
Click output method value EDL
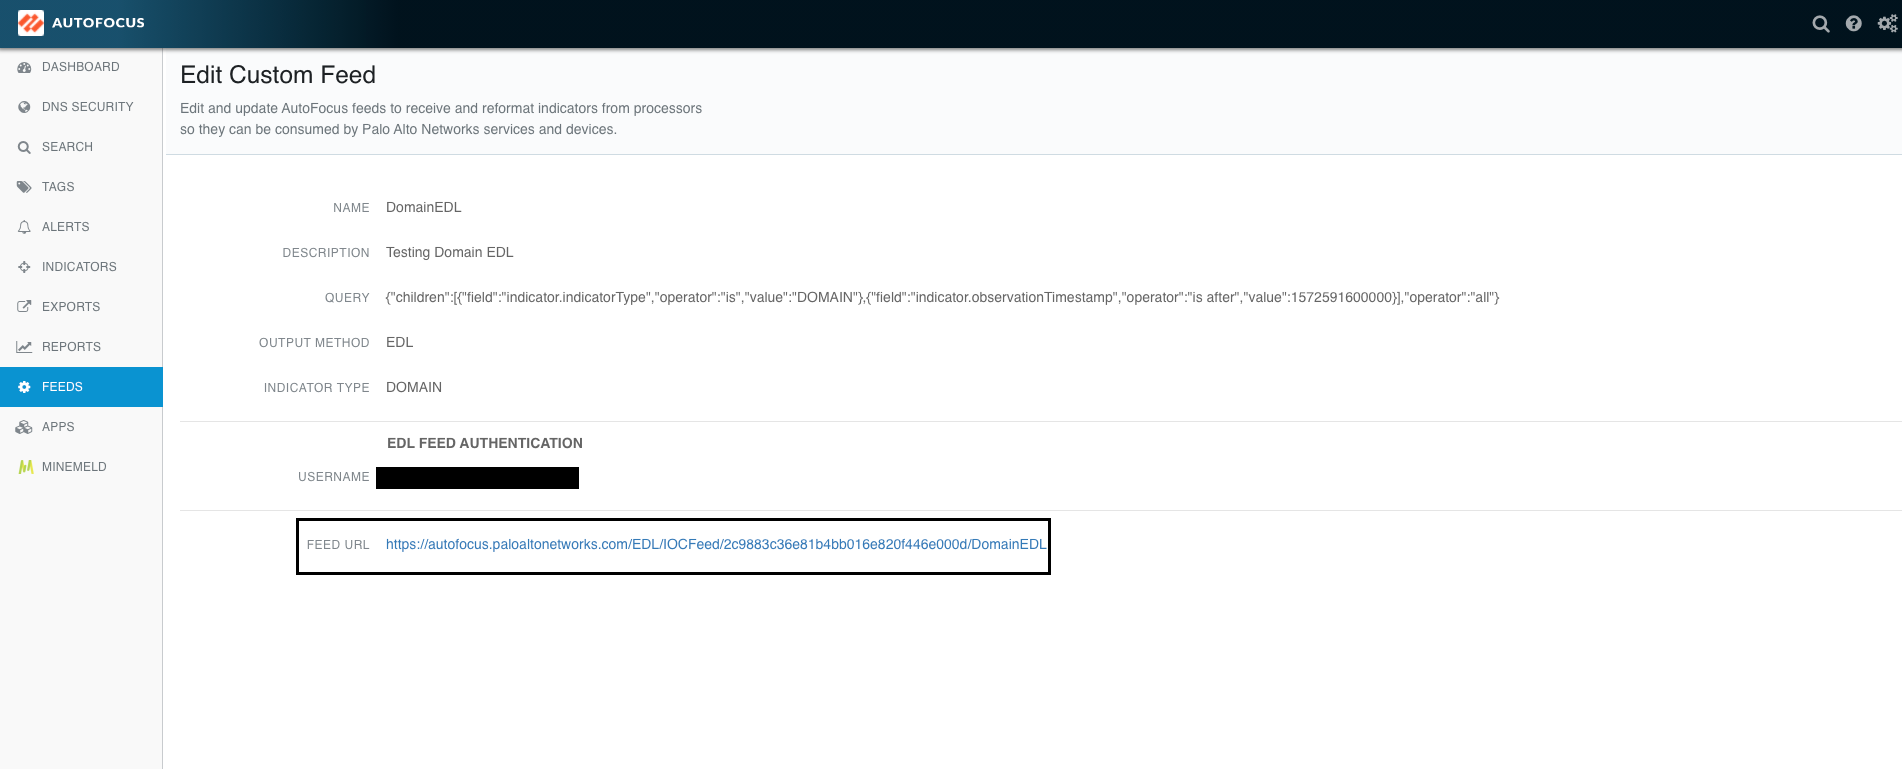click(x=400, y=342)
